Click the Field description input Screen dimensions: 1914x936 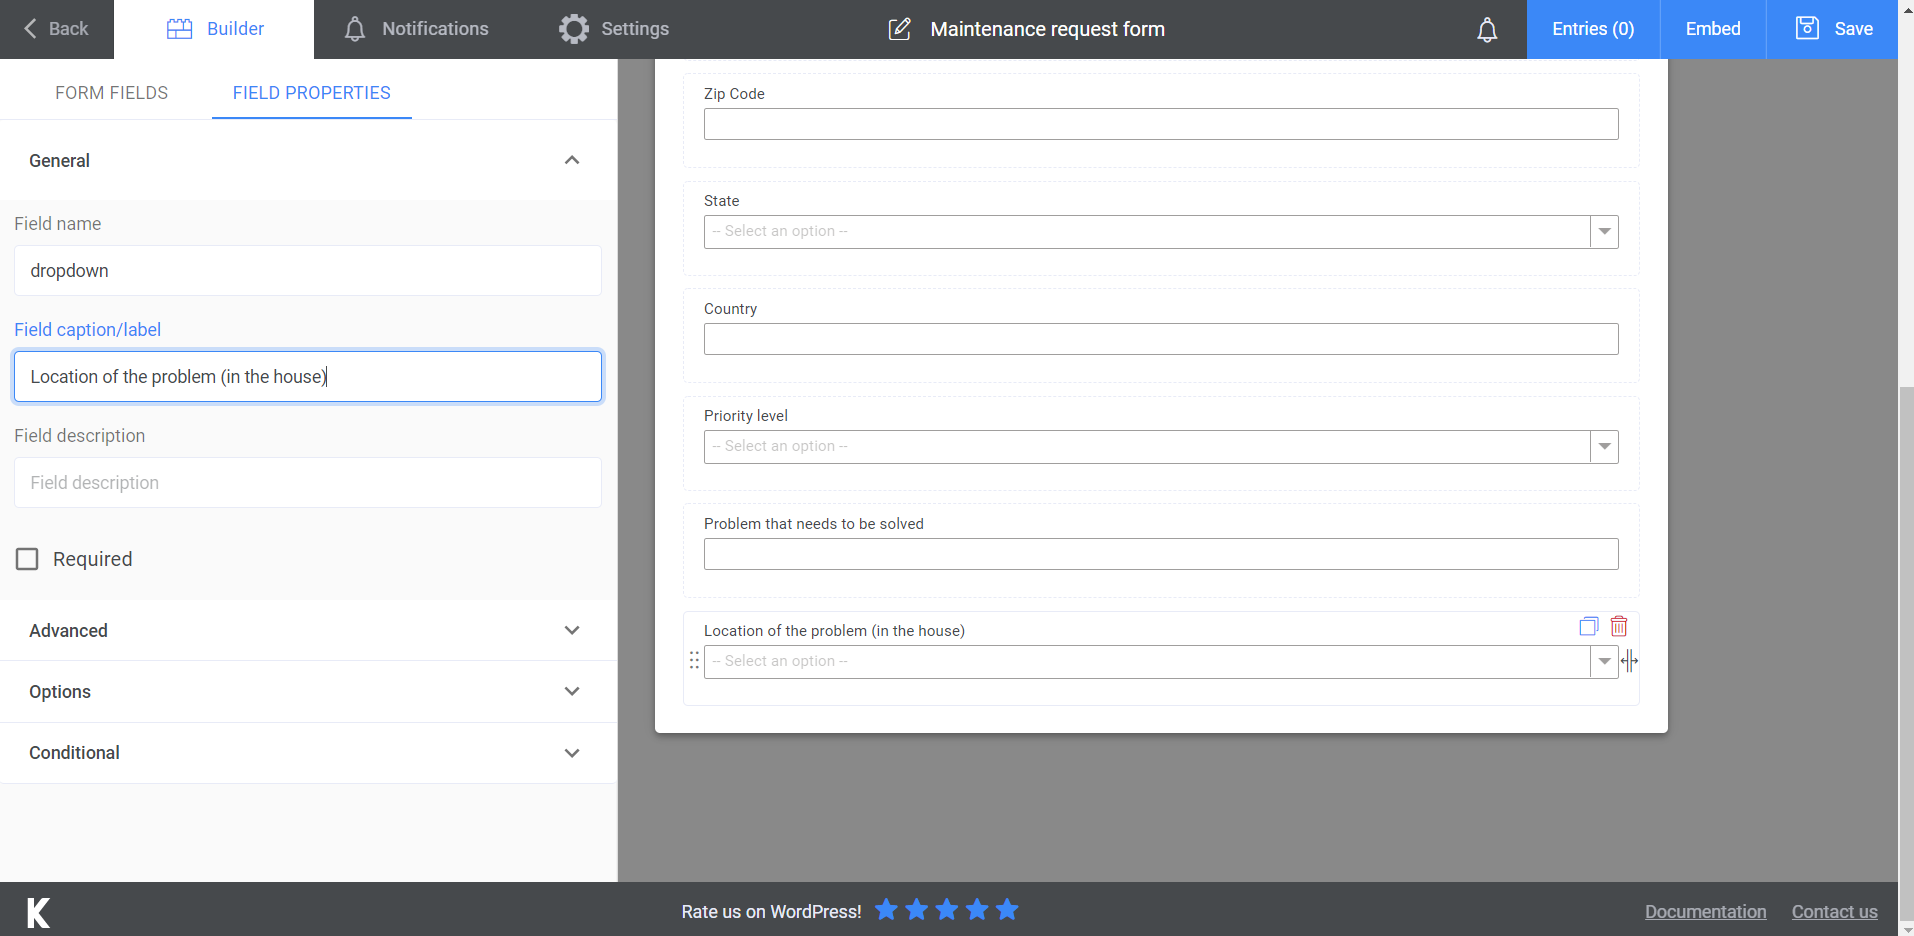pos(307,482)
